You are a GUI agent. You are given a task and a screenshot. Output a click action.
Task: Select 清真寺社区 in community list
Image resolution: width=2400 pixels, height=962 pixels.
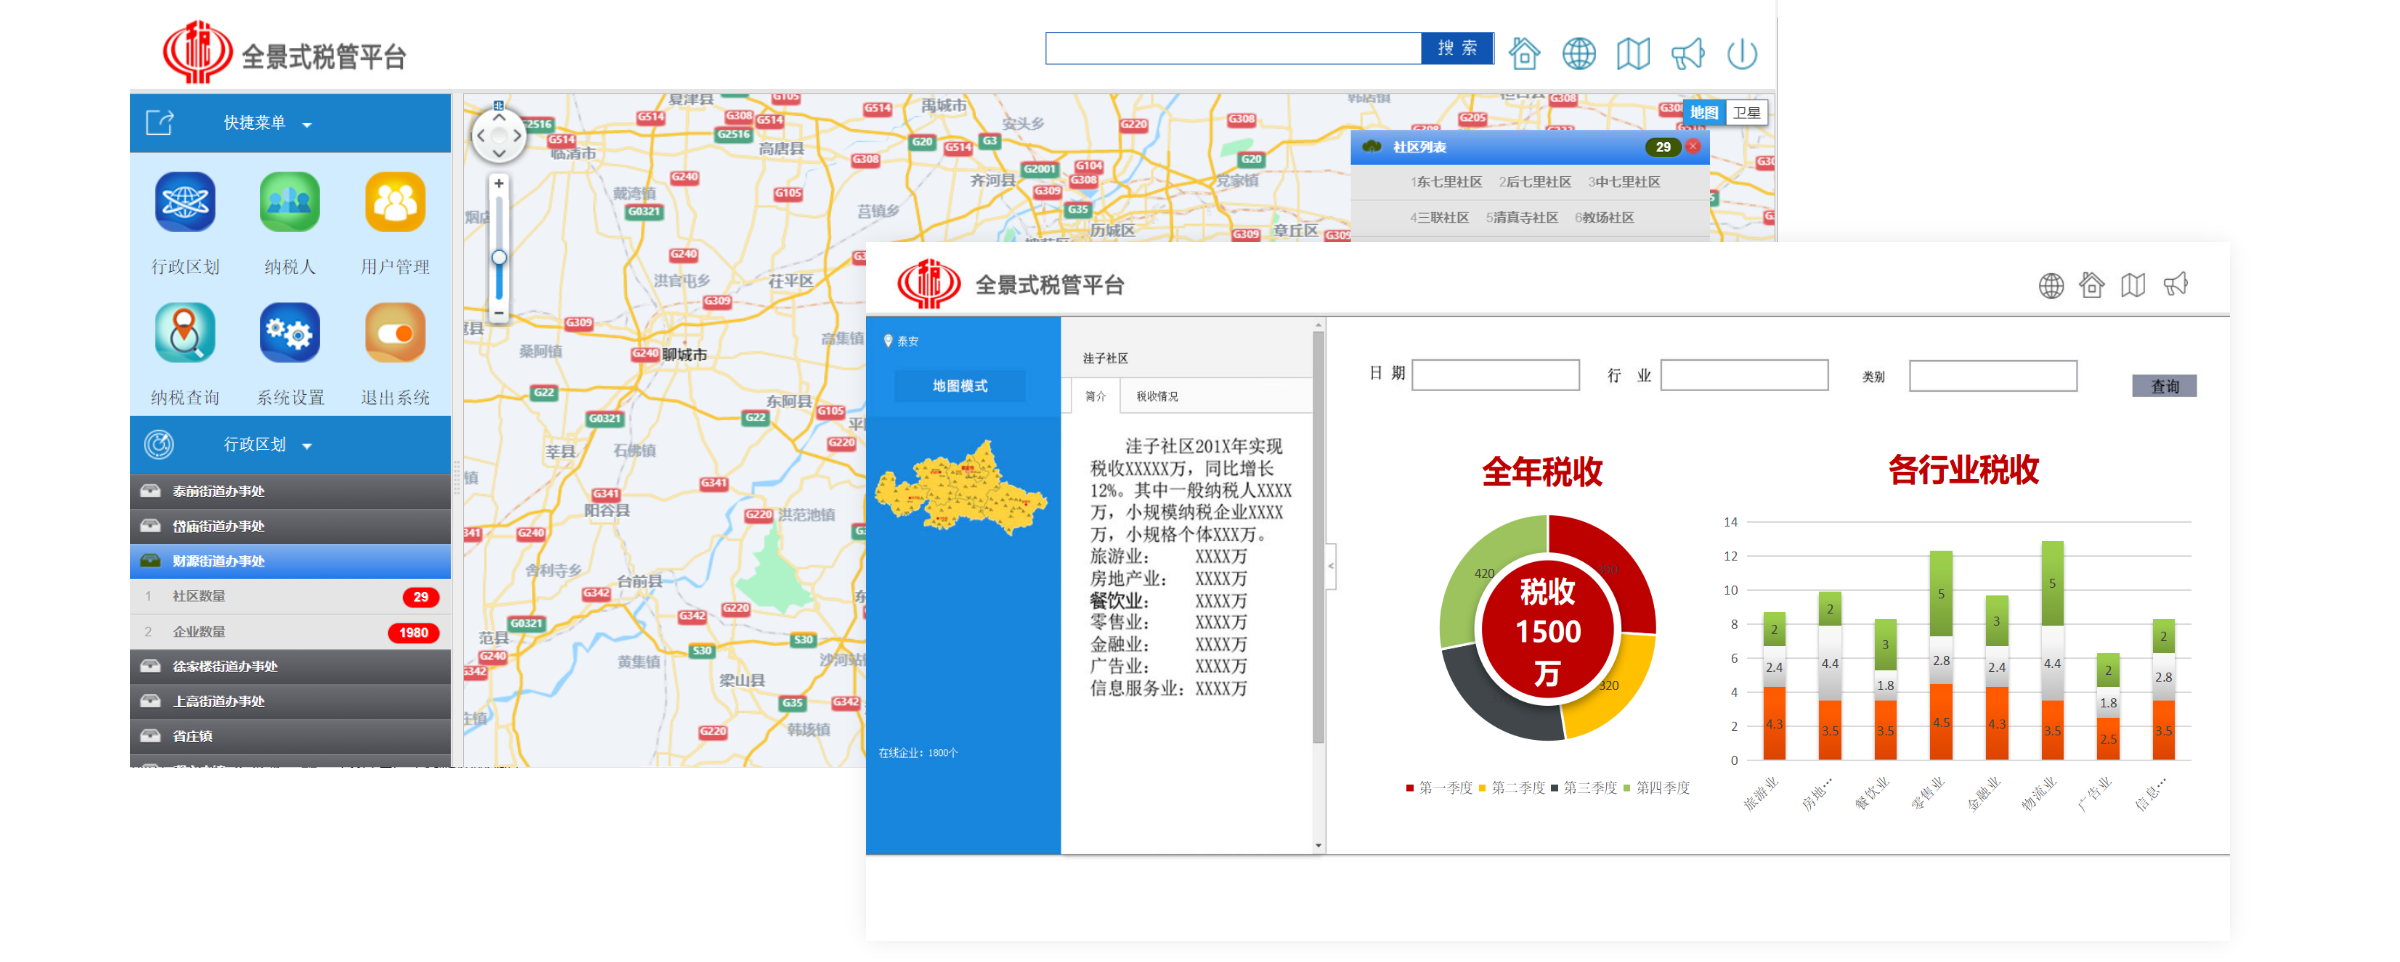tap(1522, 218)
